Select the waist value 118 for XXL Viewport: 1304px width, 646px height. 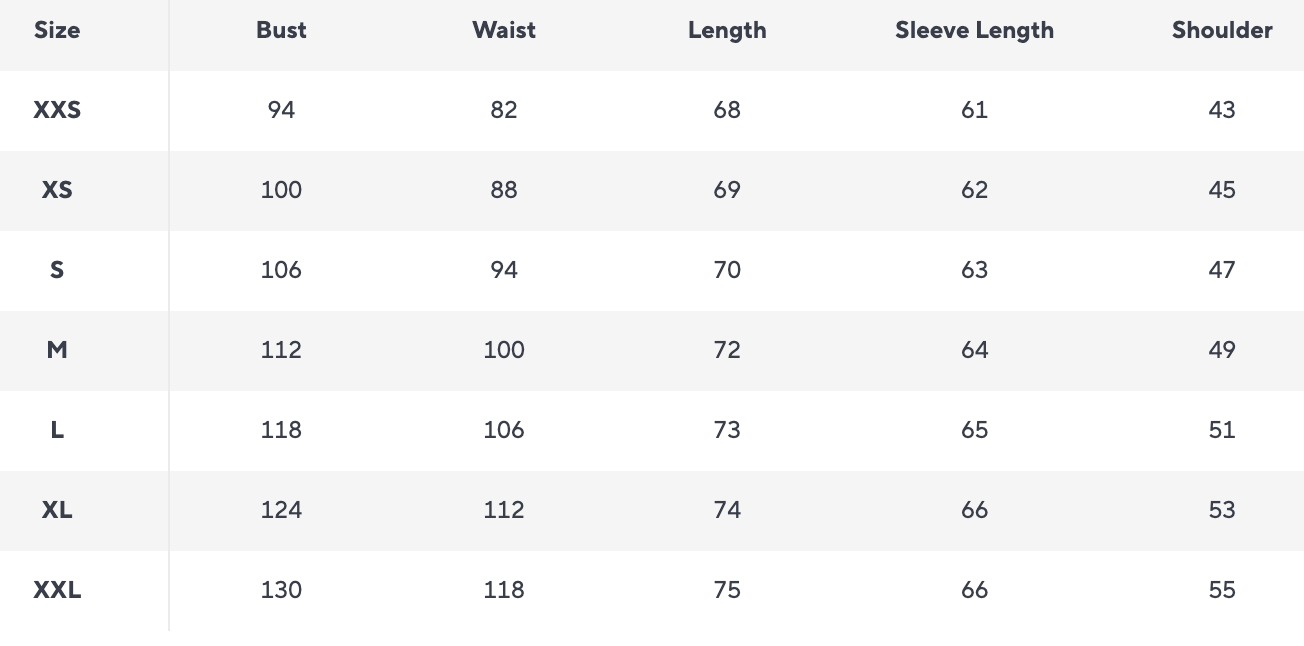coord(504,590)
